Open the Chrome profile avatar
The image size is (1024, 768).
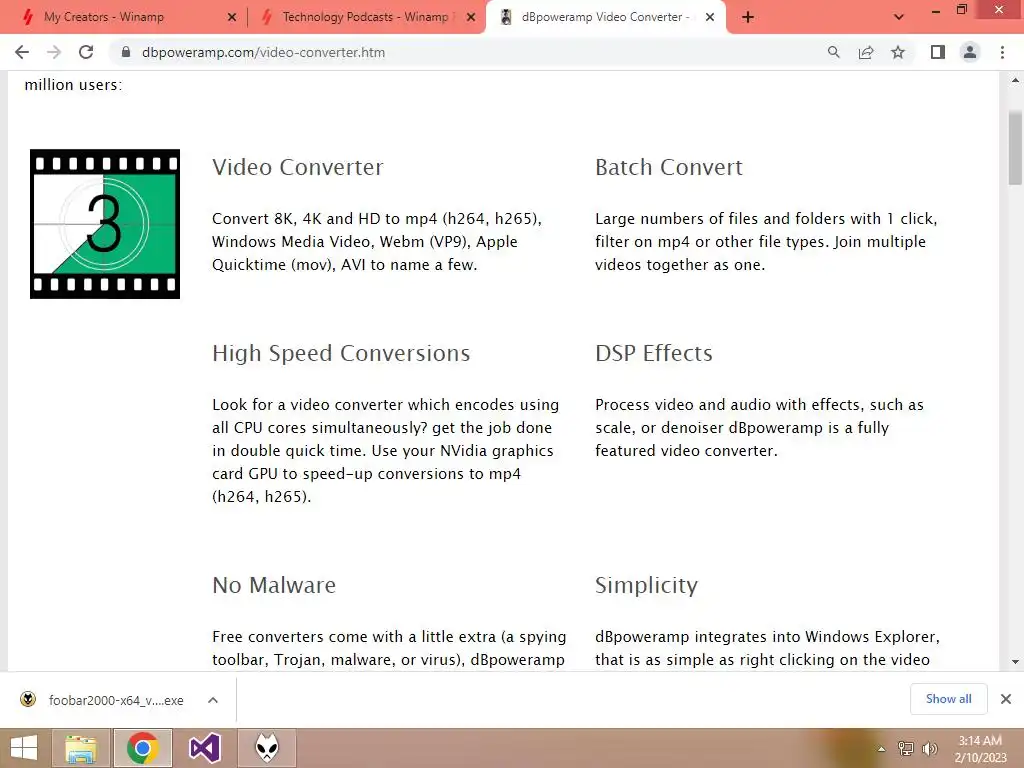pyautogui.click(x=970, y=52)
